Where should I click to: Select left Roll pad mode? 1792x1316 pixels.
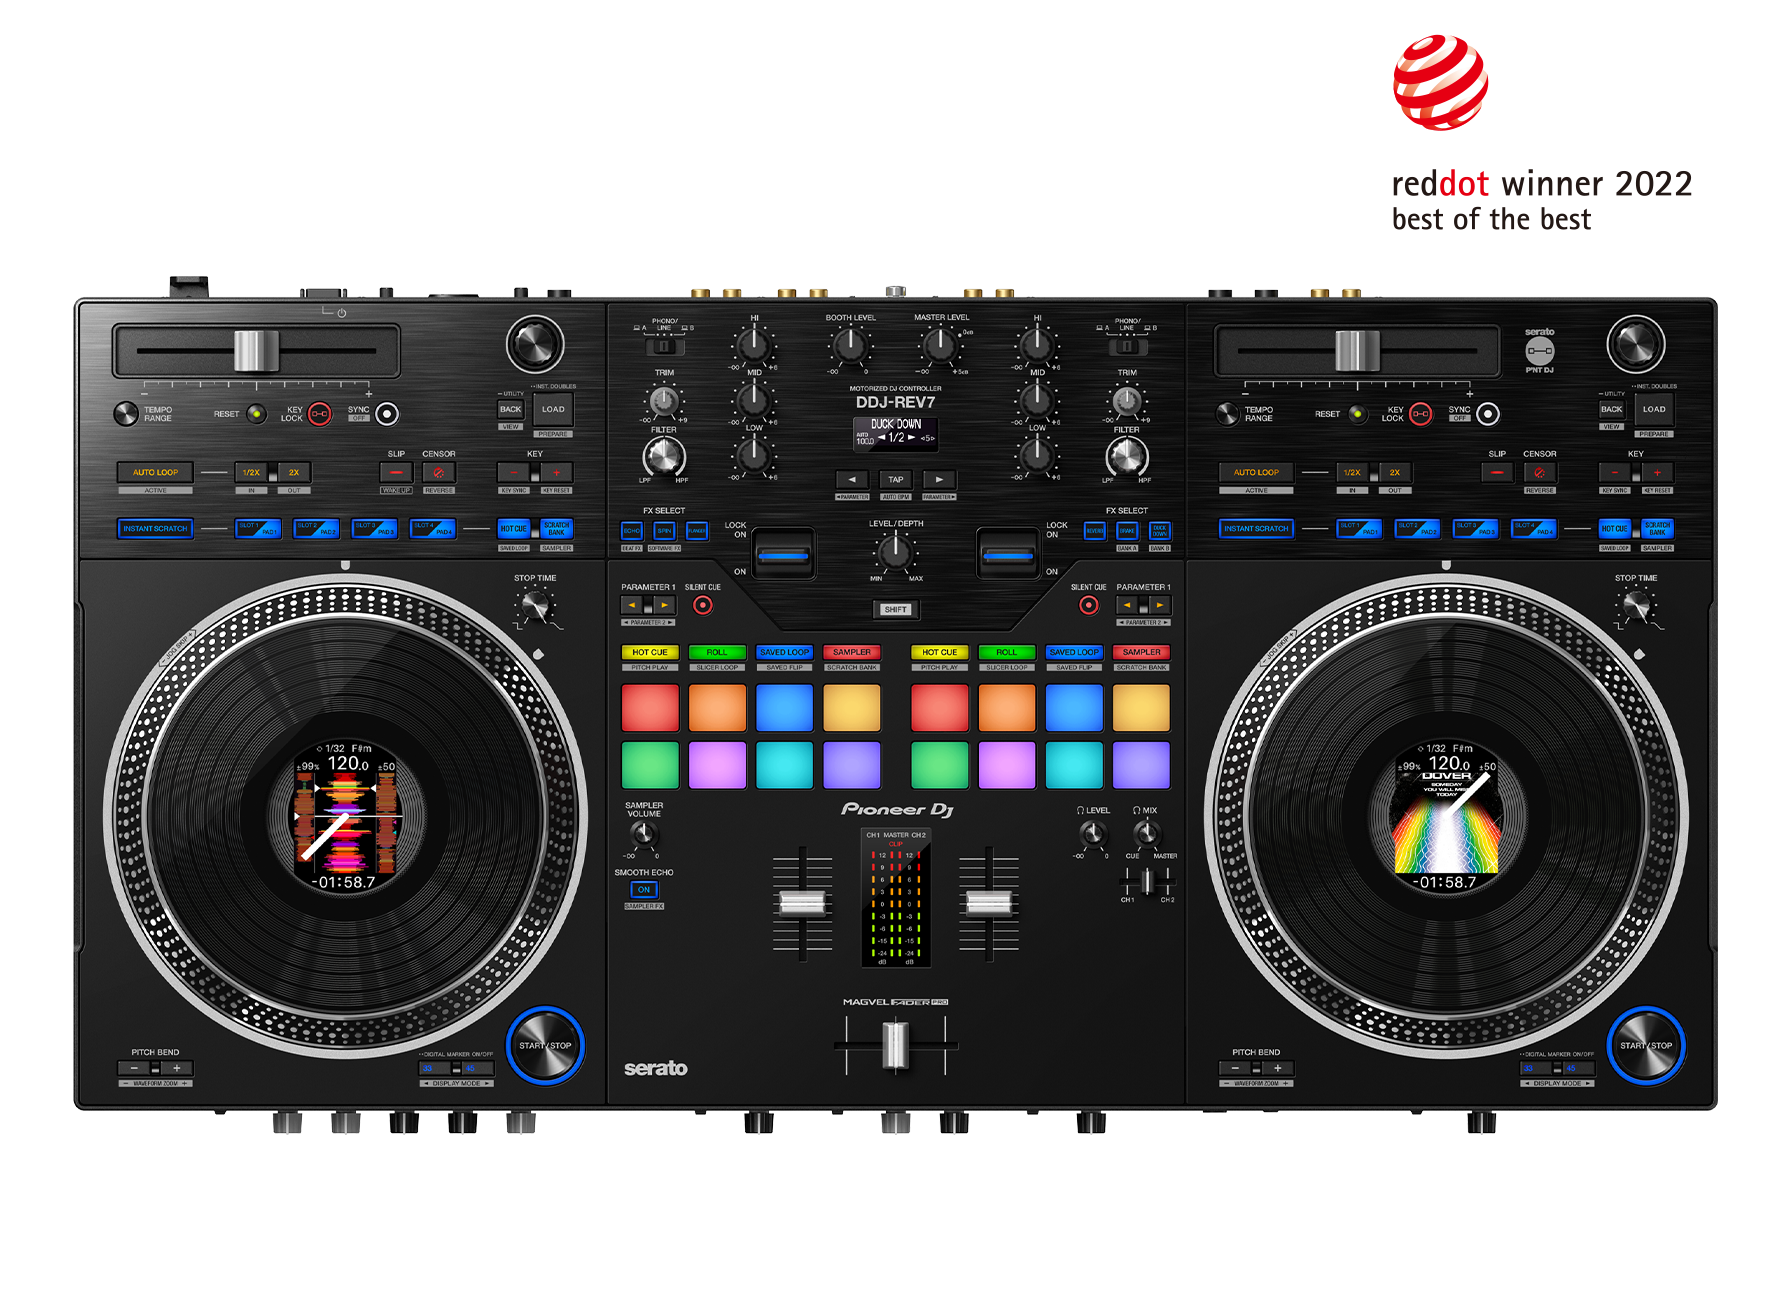(717, 652)
